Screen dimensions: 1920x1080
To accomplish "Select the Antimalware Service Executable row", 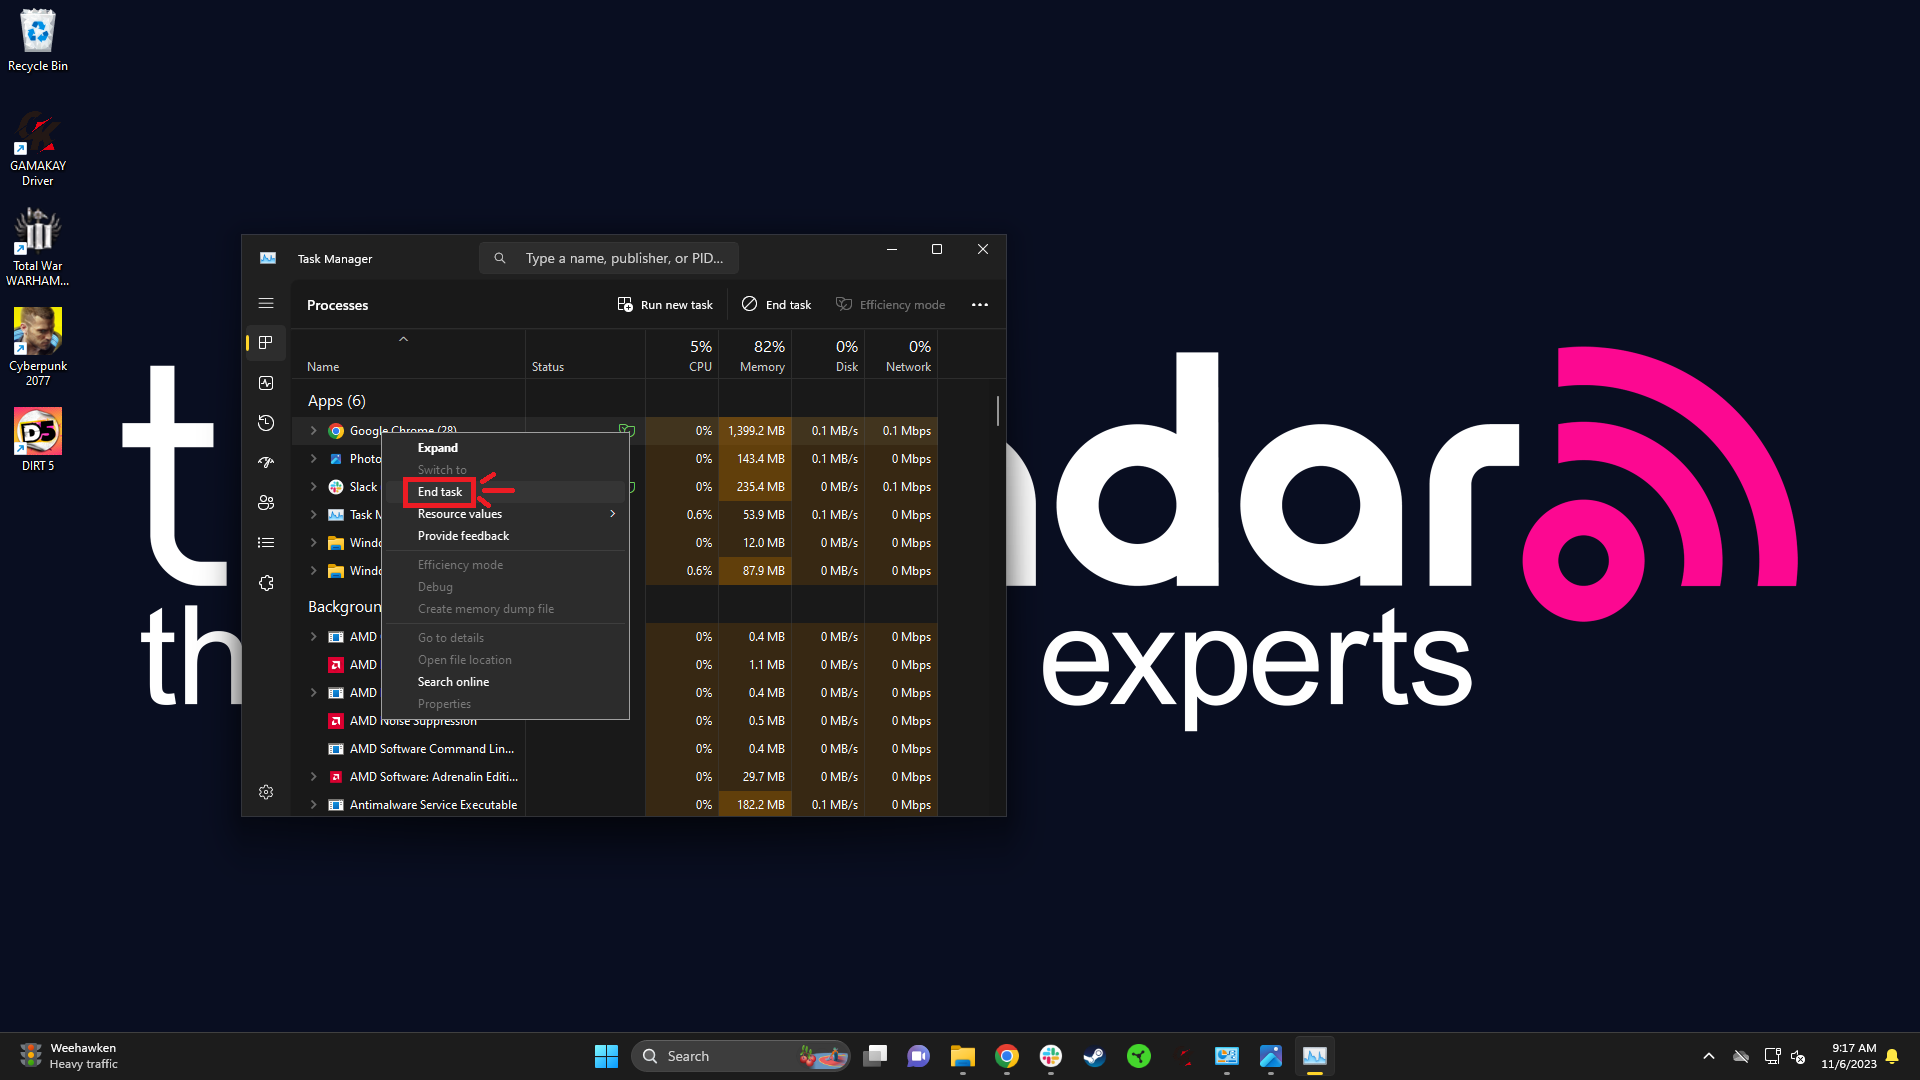I will 615,805.
